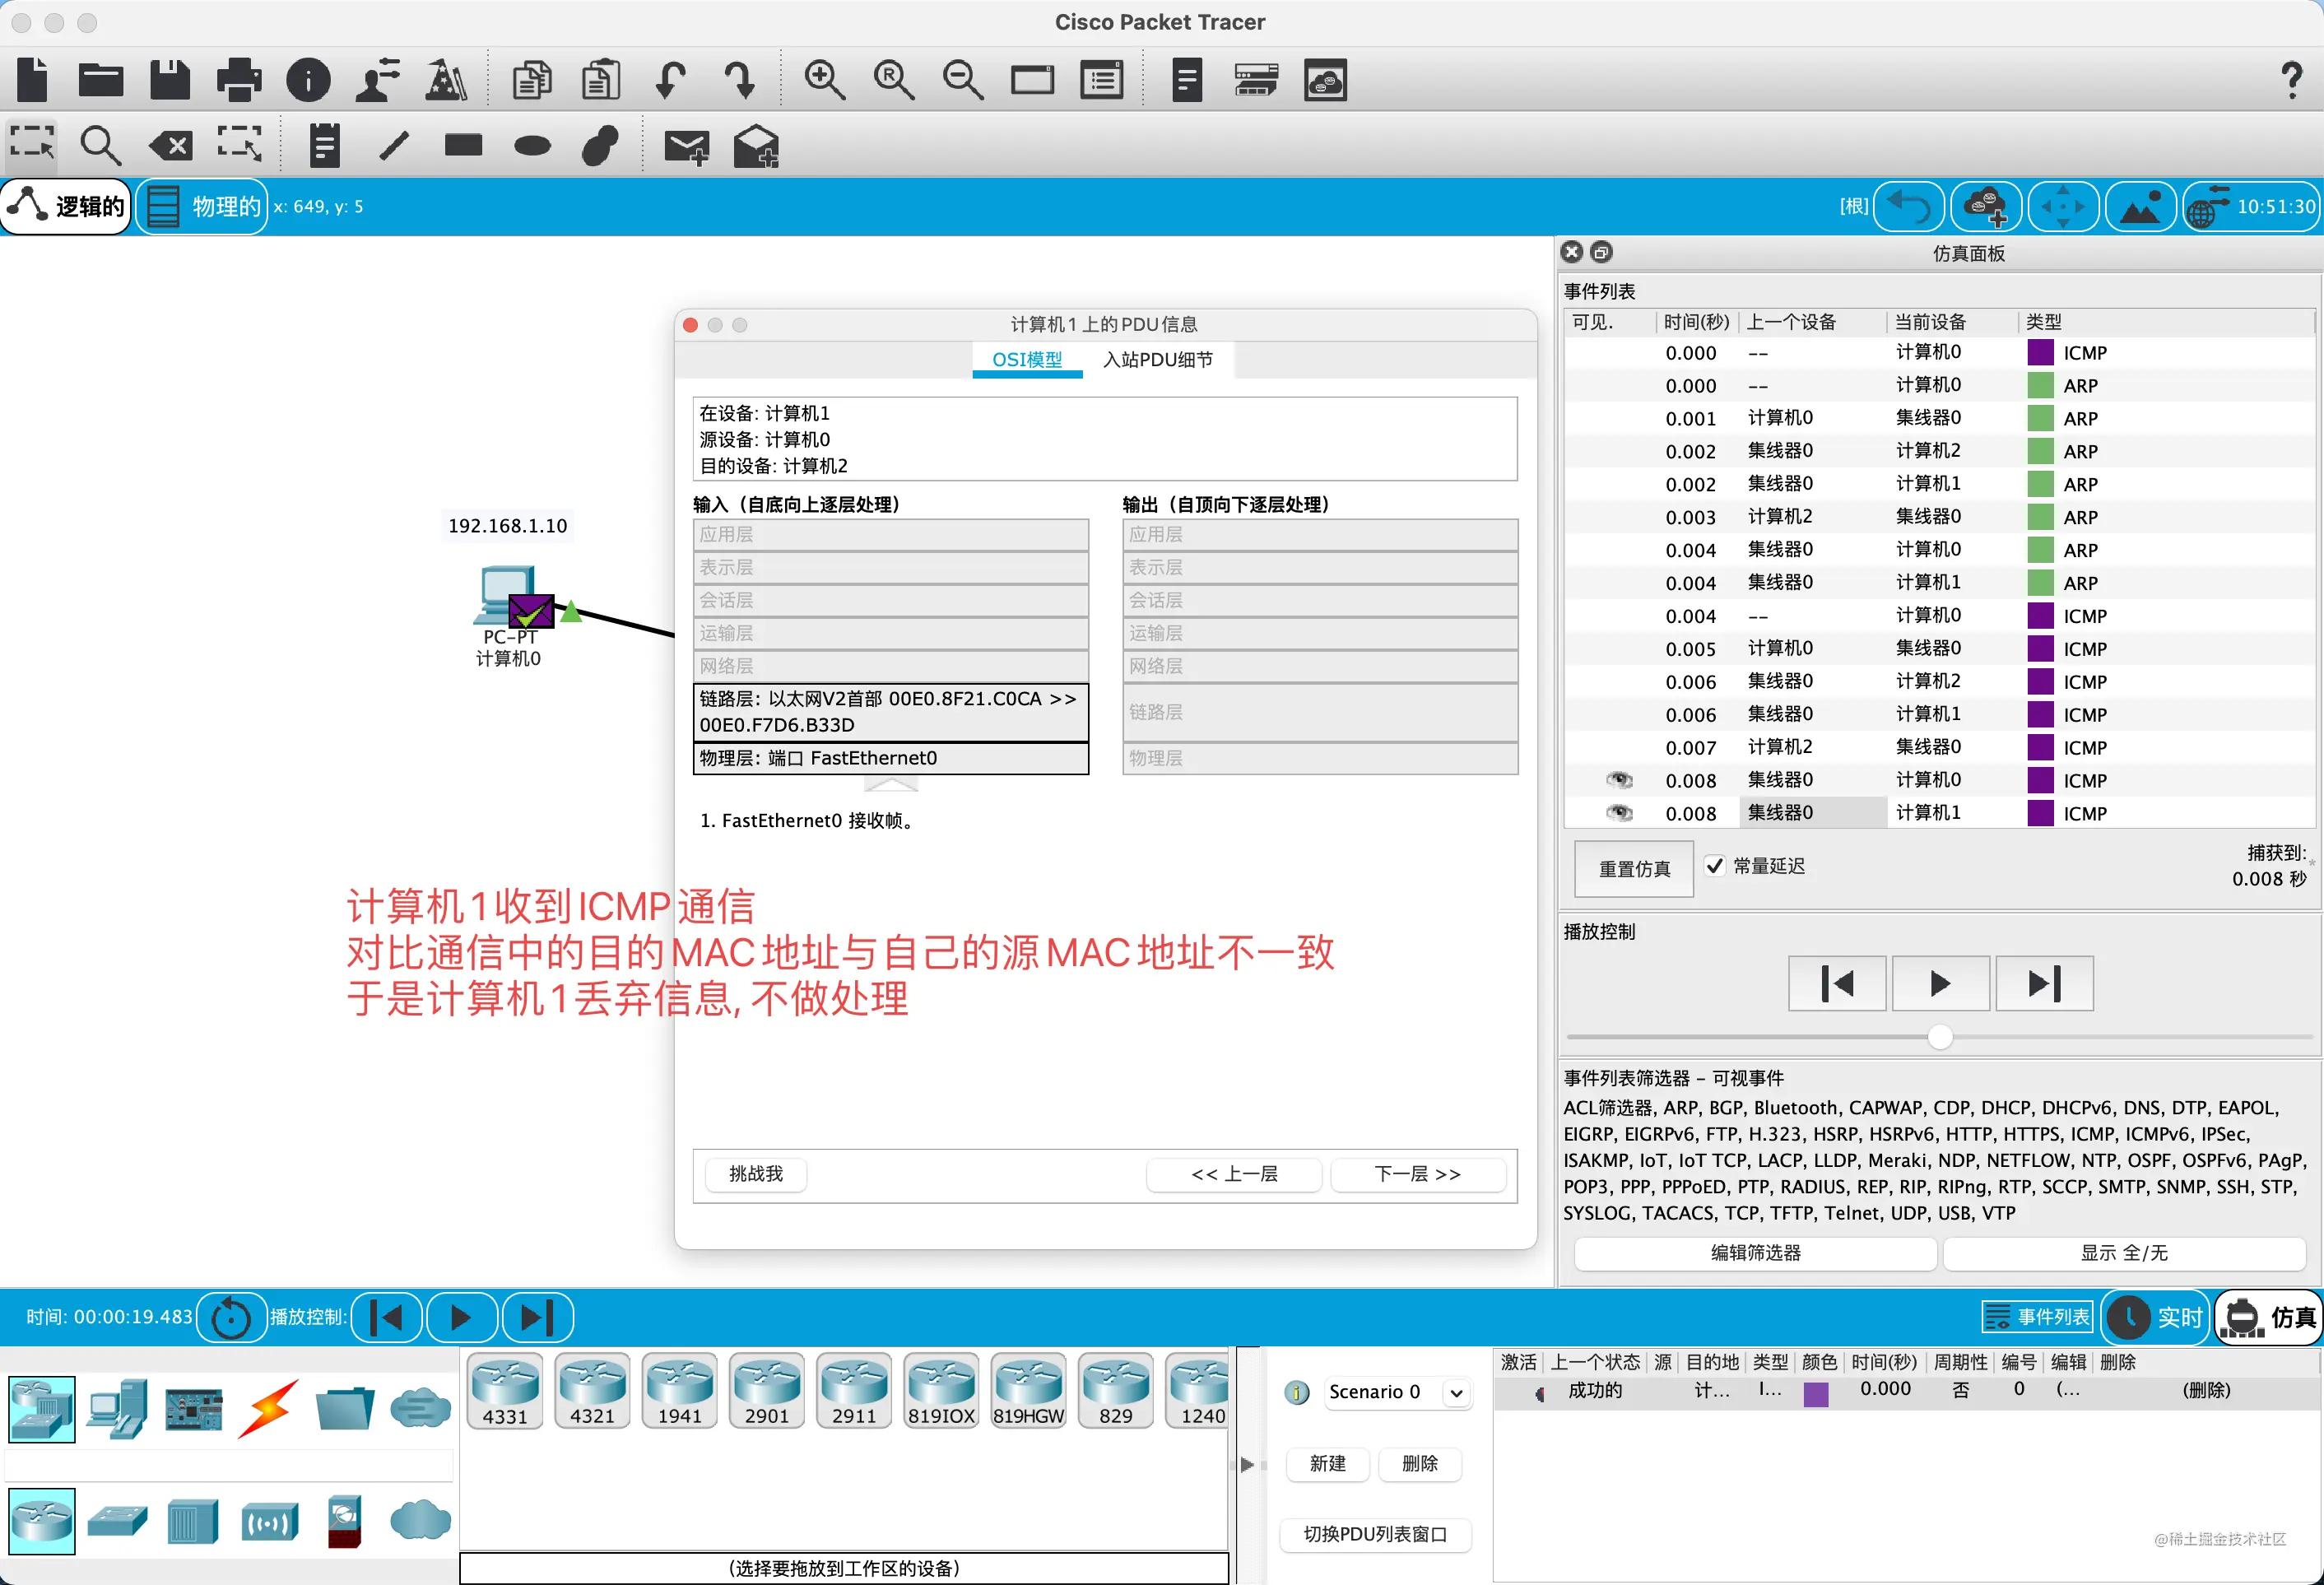Select the 计算机0 PC on workspace
Viewport: 2324px width, 1585px height.
click(x=508, y=596)
